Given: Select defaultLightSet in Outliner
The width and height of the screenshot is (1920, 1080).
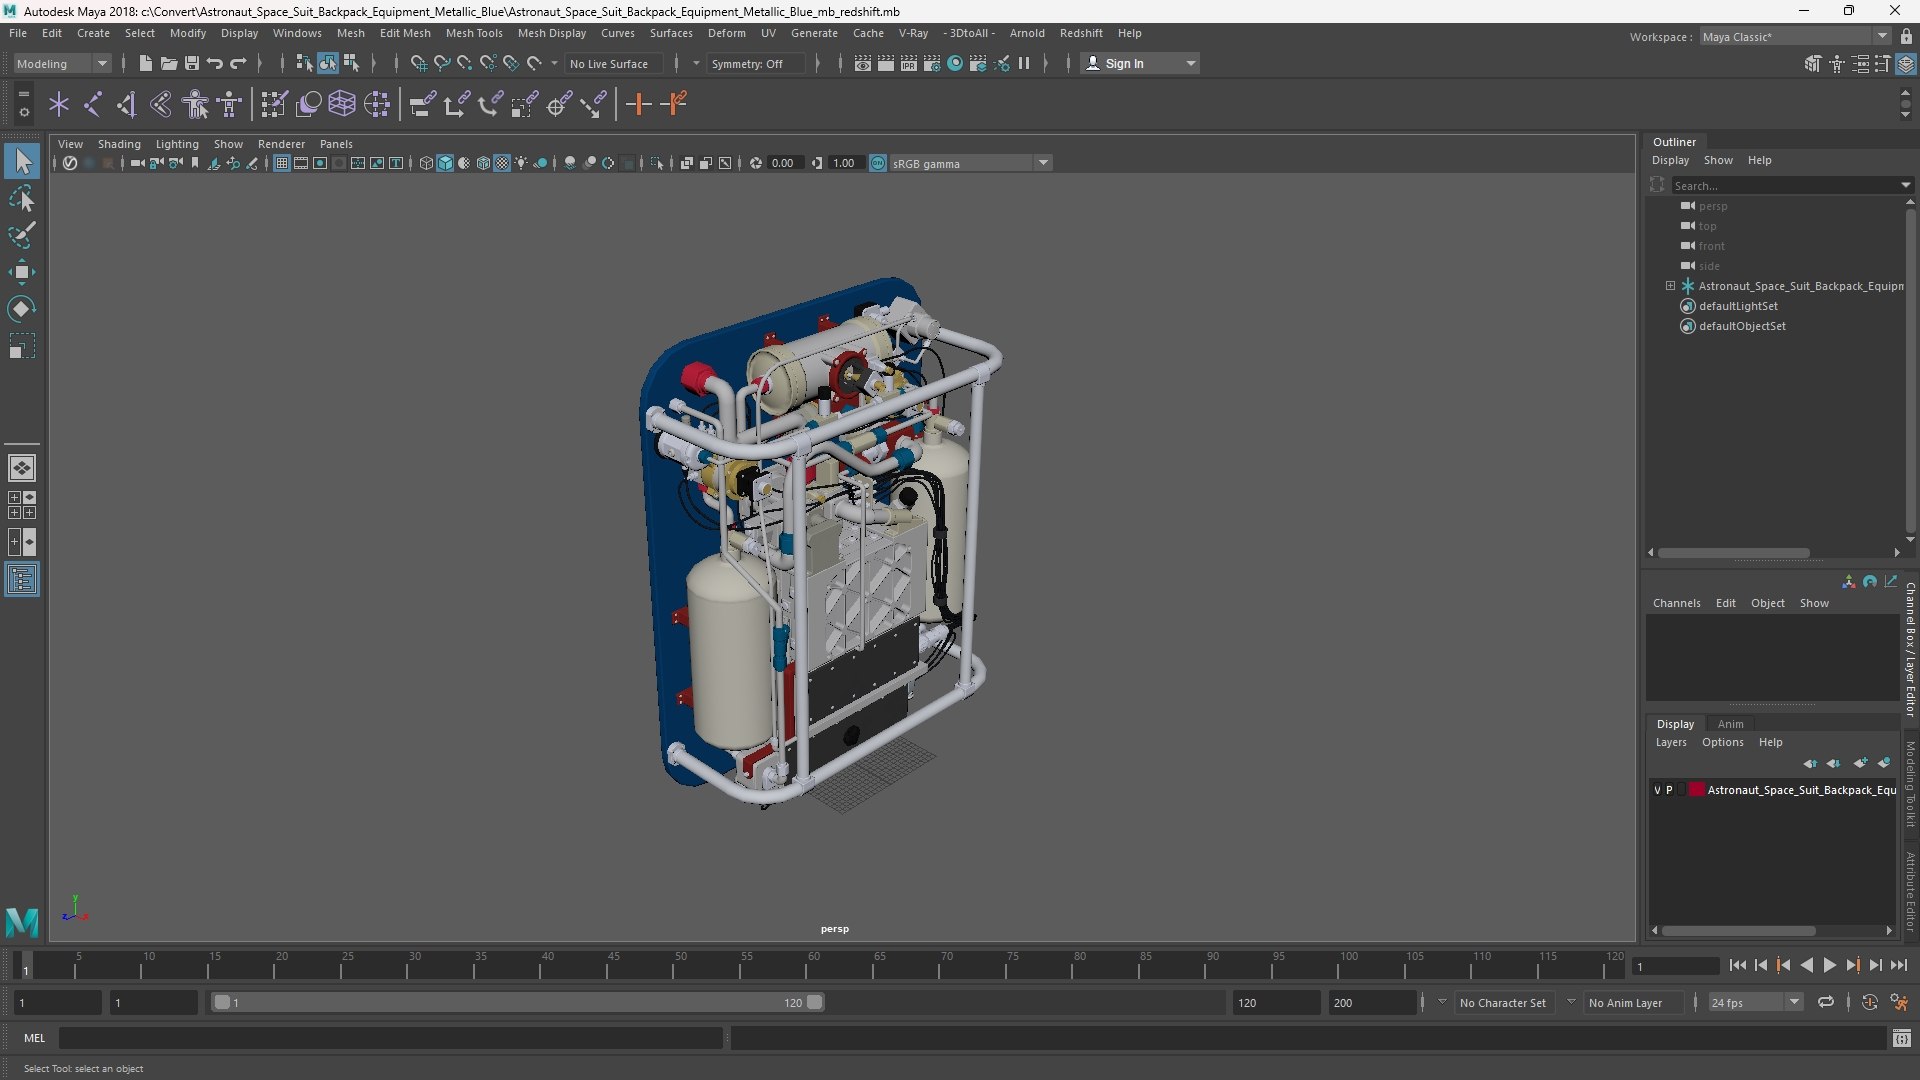Looking at the screenshot, I should (x=1738, y=306).
